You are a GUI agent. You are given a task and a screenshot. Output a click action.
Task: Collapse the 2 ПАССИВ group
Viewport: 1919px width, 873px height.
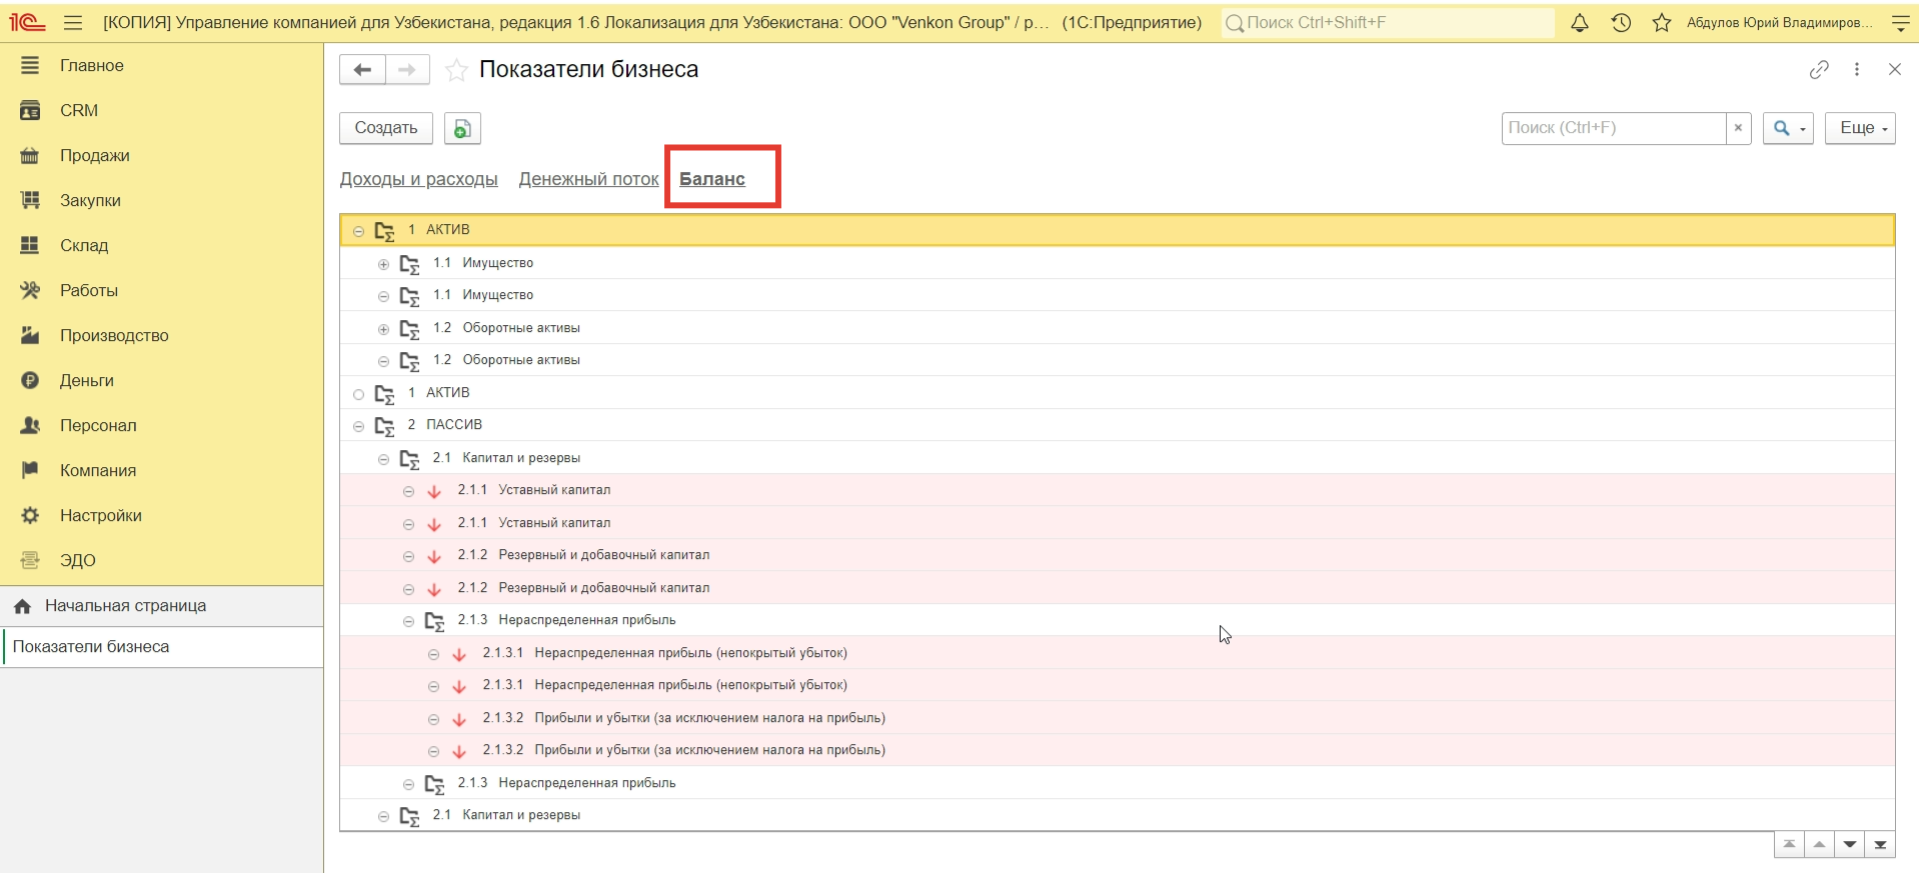click(358, 426)
